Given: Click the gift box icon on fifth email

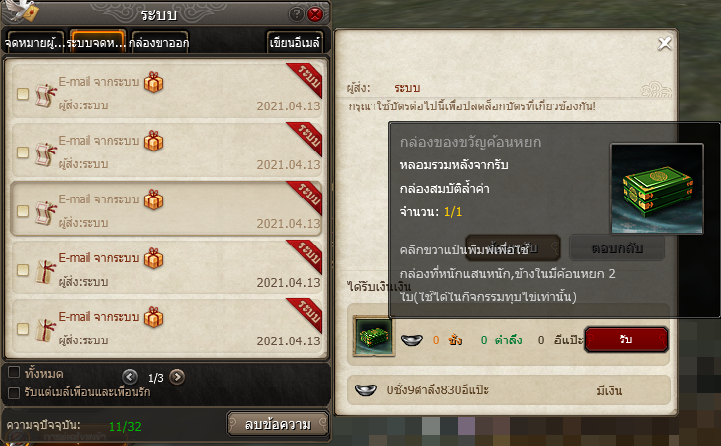Looking at the screenshot, I should (154, 317).
